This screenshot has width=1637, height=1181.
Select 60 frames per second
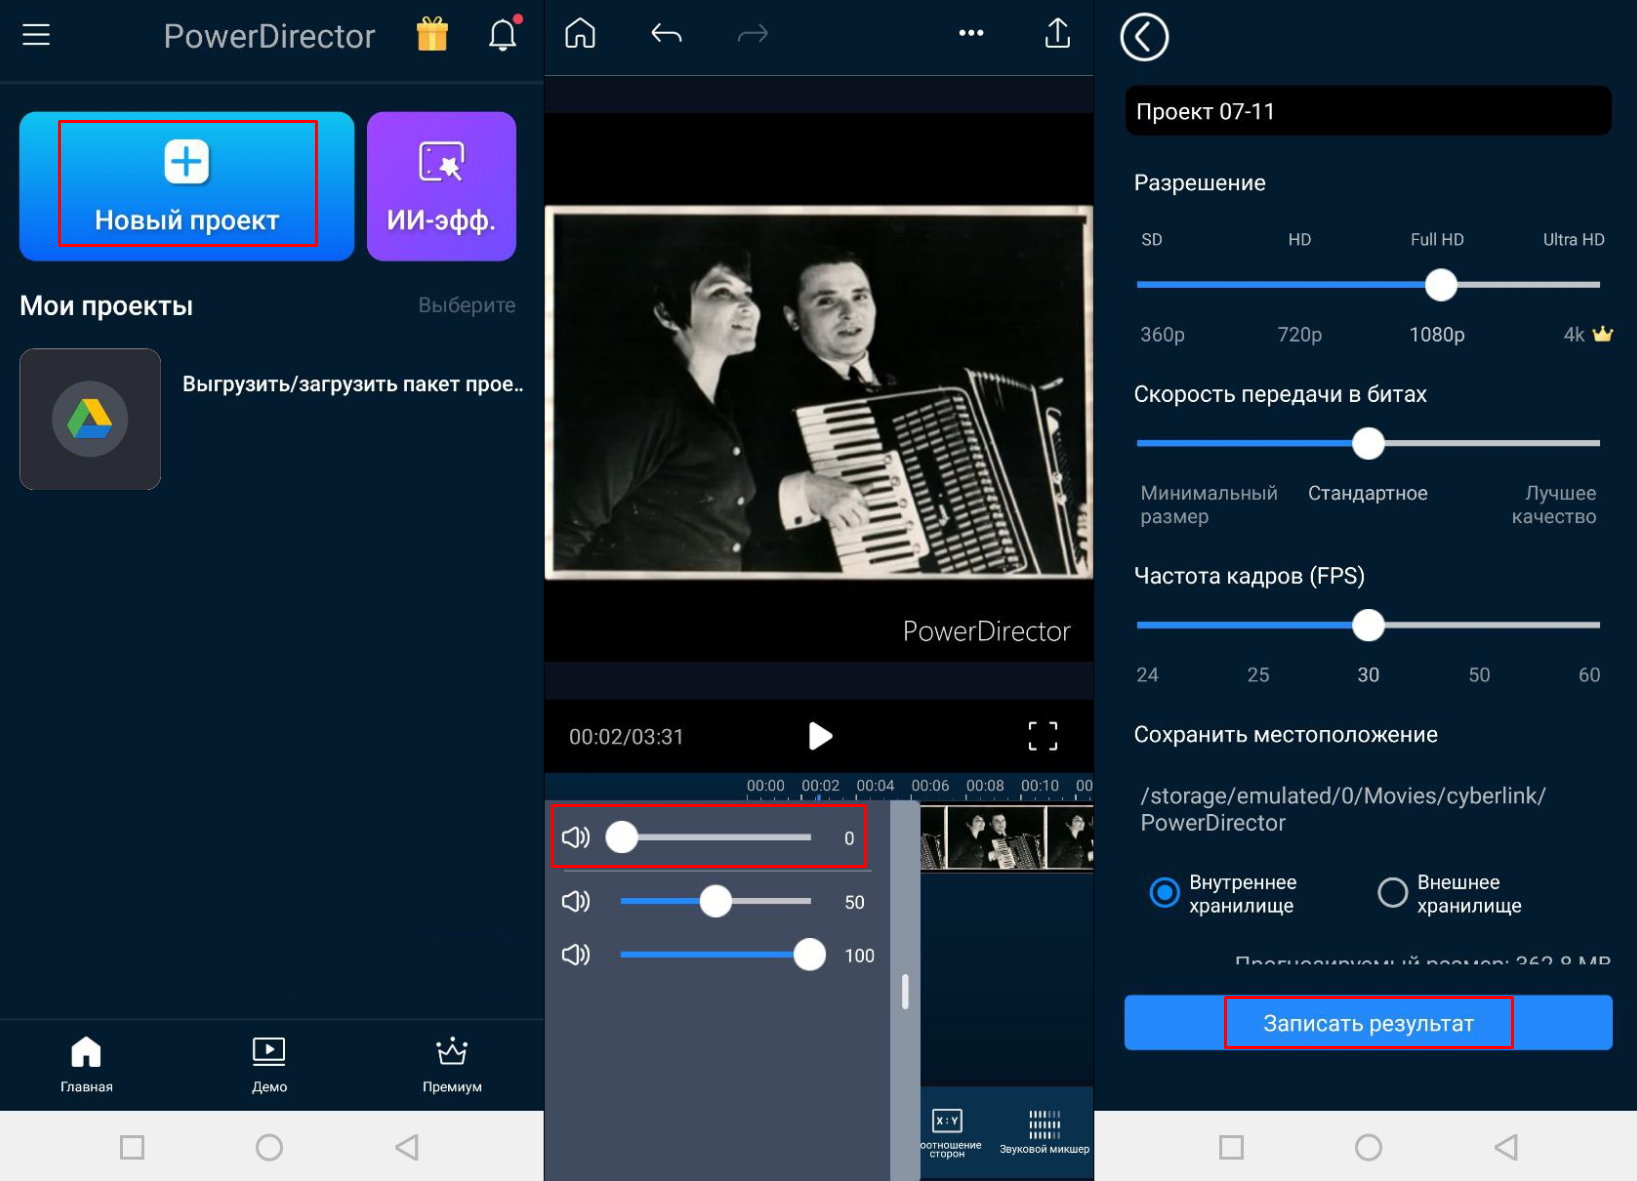click(1589, 675)
